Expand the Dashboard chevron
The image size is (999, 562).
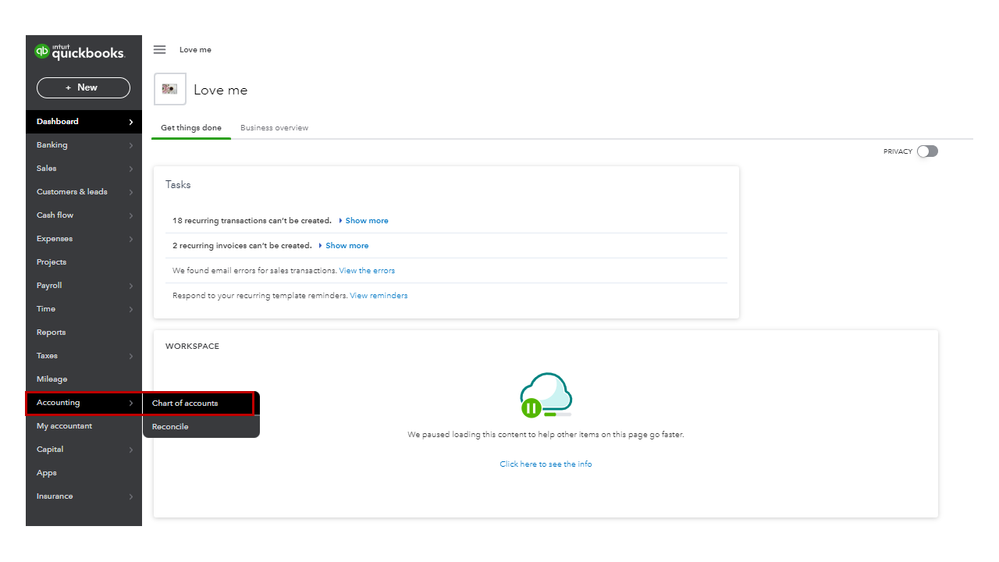[131, 122]
